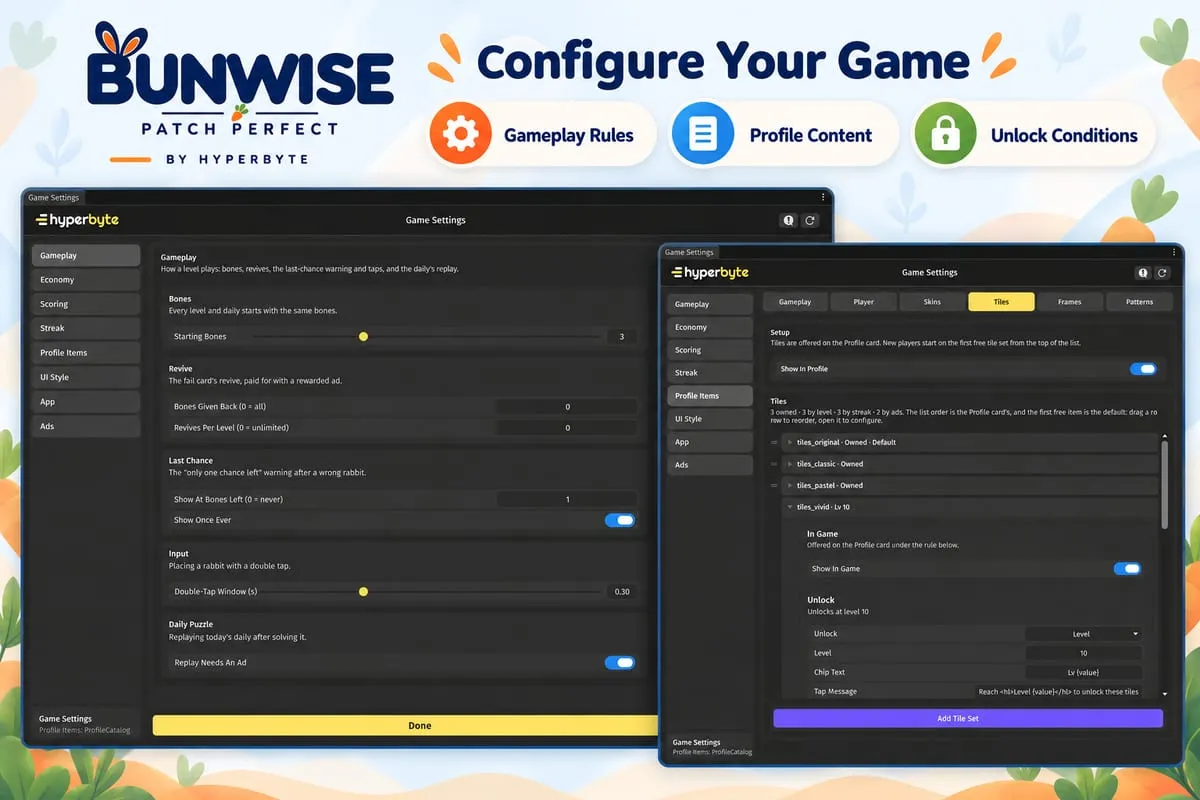Image resolution: width=1200 pixels, height=800 pixels.
Task: Open the Unlock dropdown set to Level
Action: (x=1083, y=634)
